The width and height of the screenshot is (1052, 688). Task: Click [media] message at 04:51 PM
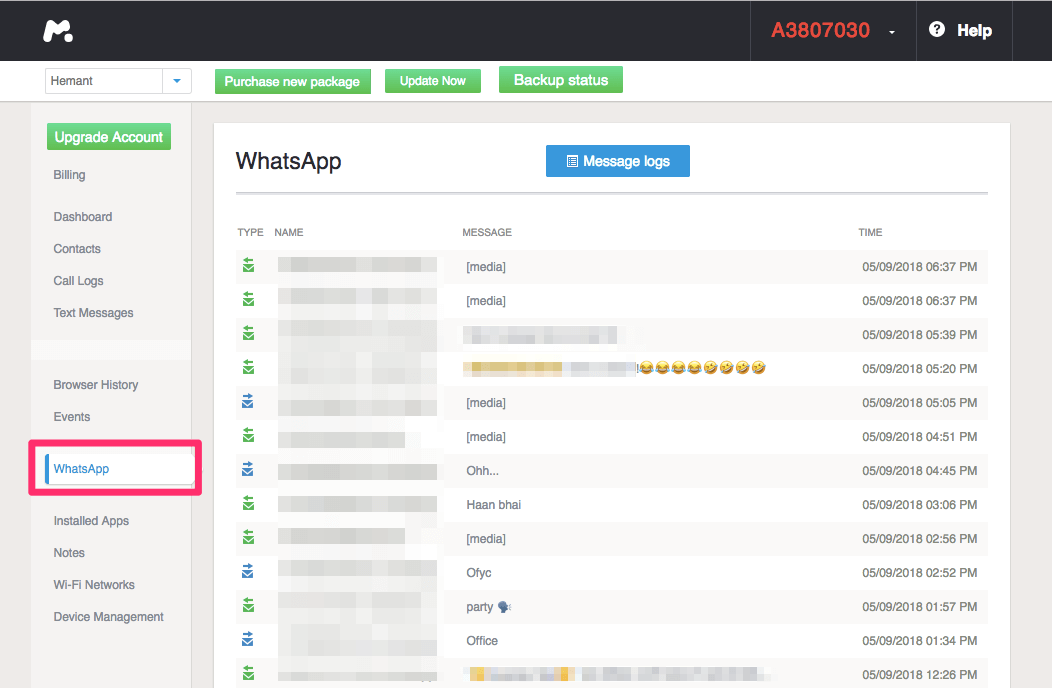coord(486,437)
